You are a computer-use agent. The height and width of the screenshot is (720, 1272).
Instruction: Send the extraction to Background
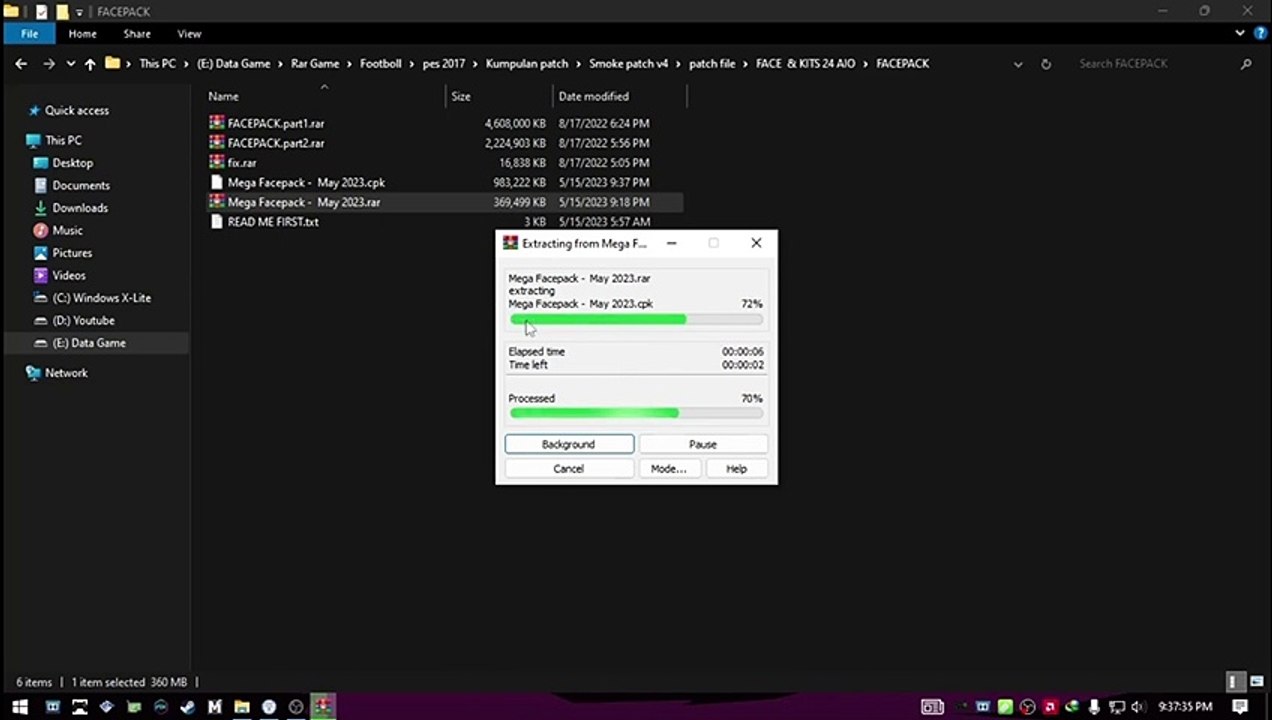pyautogui.click(x=569, y=444)
